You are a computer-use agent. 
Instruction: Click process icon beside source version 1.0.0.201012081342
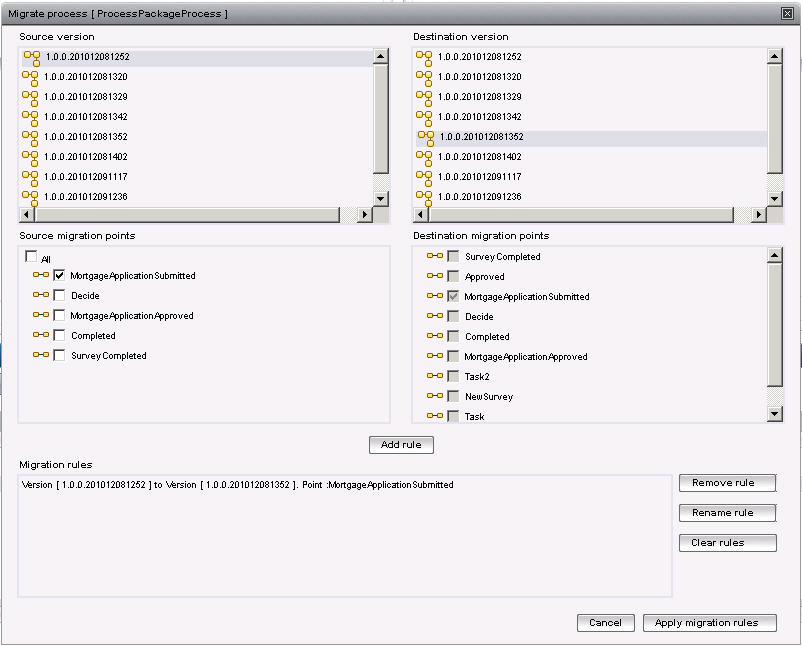[30, 118]
